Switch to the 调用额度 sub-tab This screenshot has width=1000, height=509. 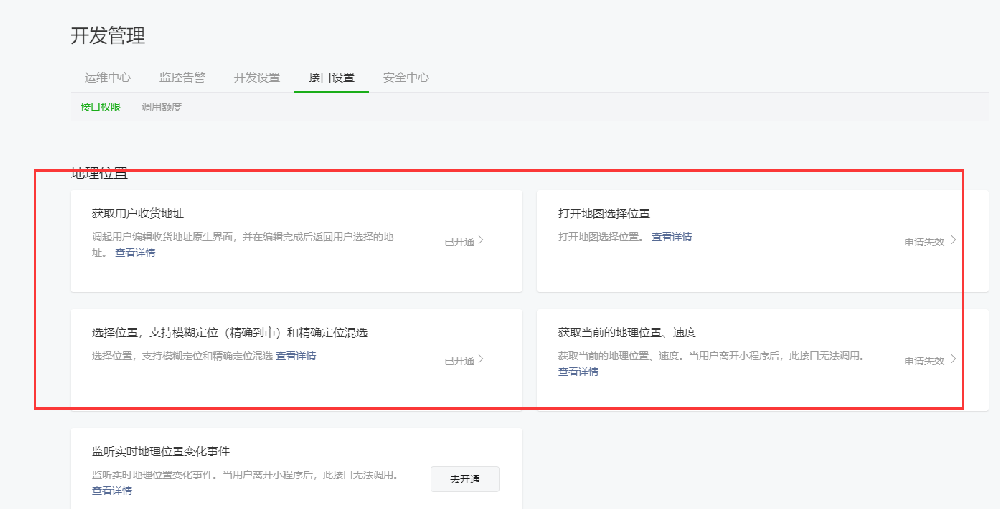(161, 107)
